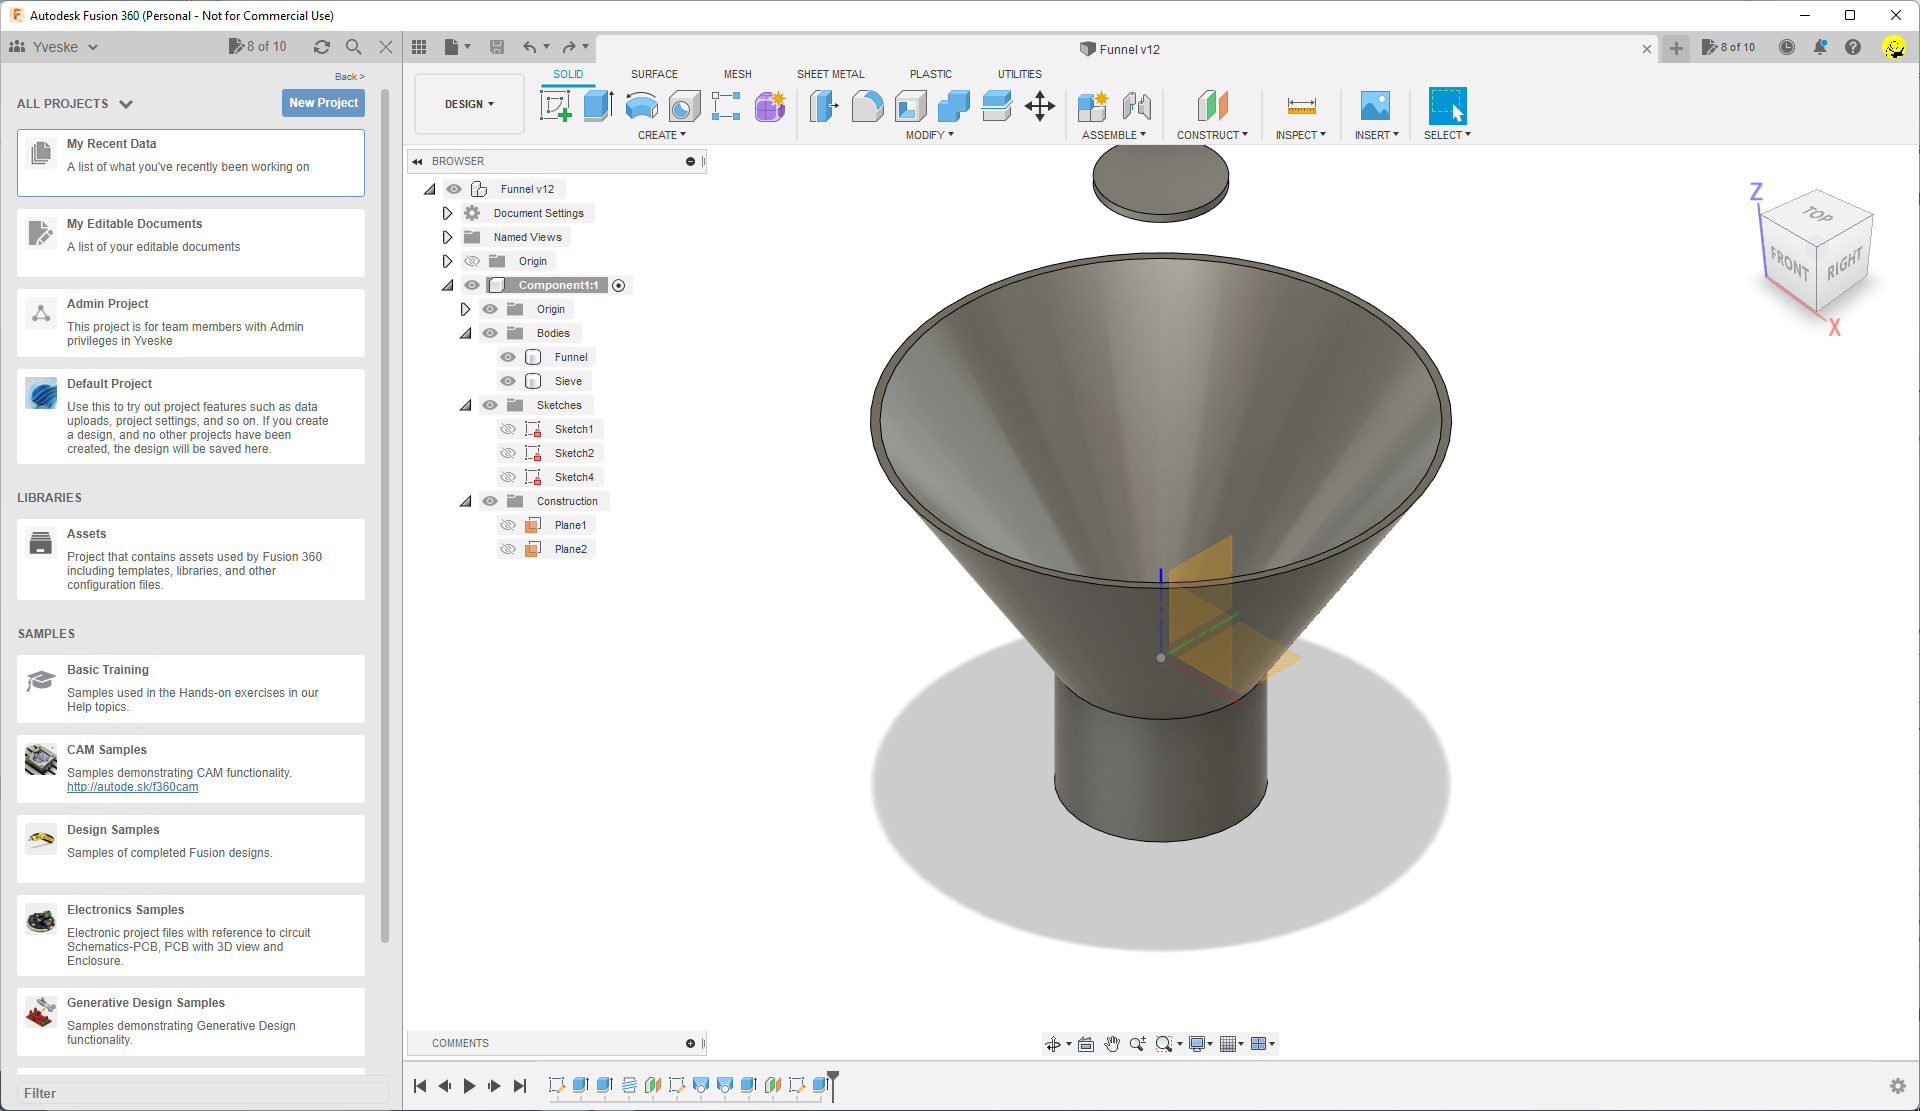The image size is (1920, 1111).
Task: Select the Hole tool
Action: click(684, 106)
